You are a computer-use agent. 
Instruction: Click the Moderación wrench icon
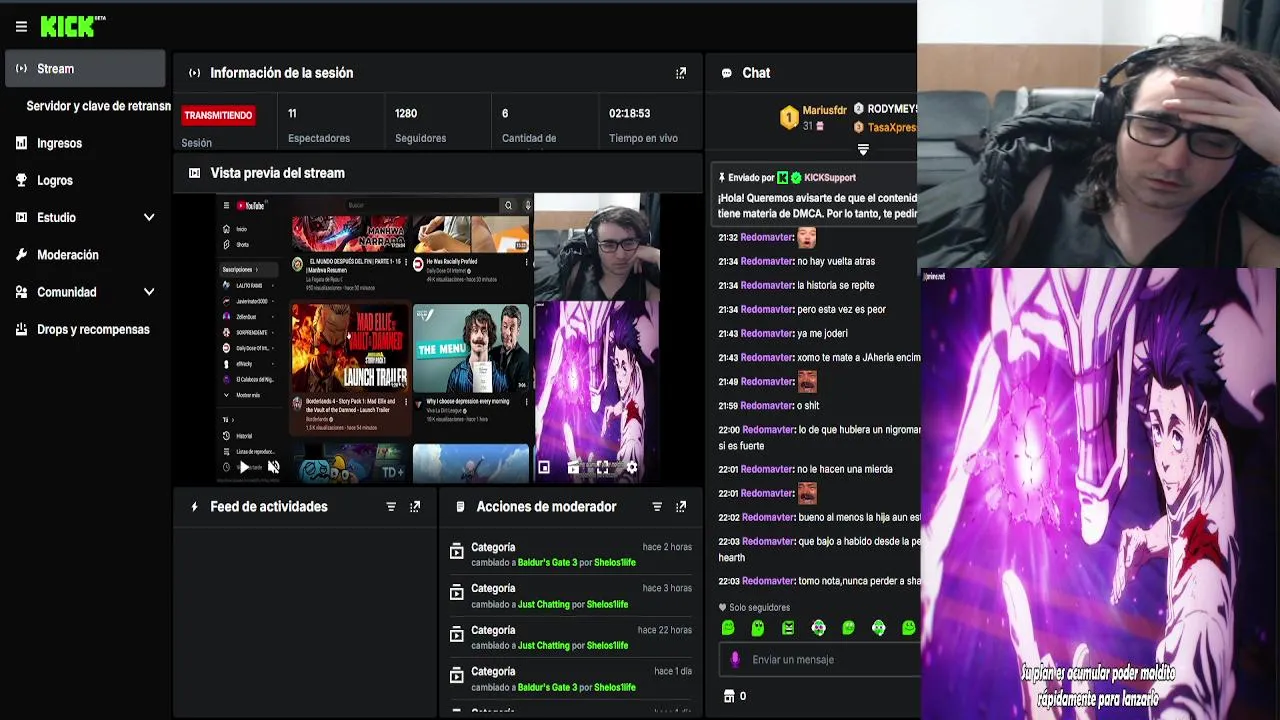(x=21, y=255)
